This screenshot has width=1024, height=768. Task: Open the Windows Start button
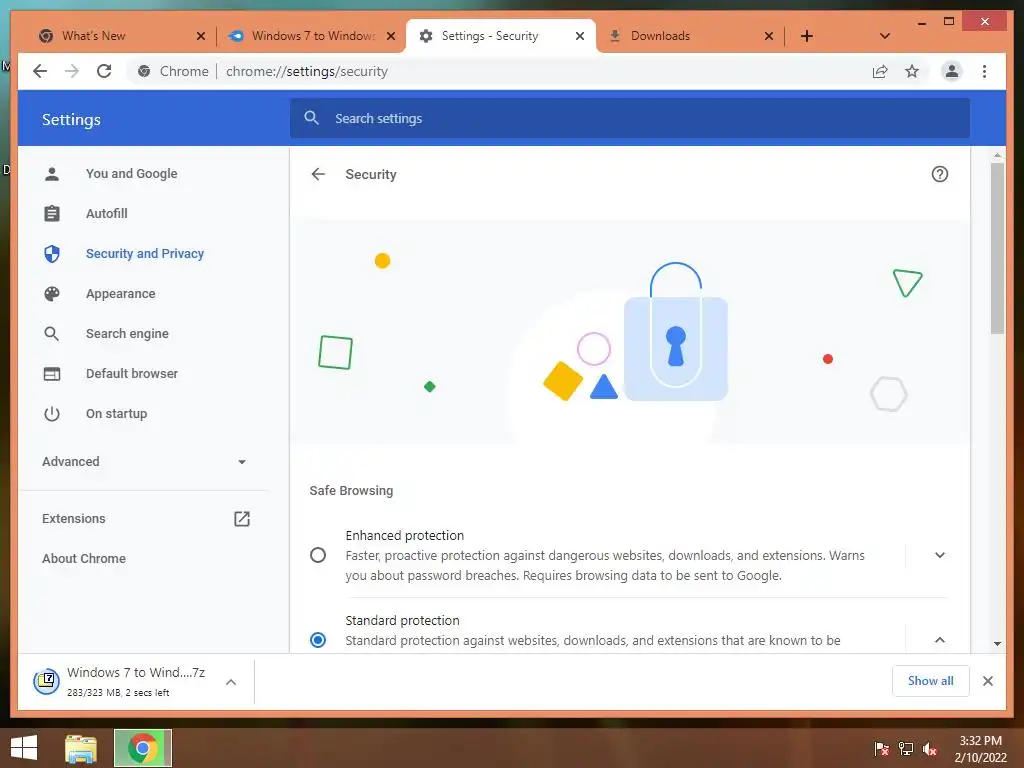click(x=24, y=748)
